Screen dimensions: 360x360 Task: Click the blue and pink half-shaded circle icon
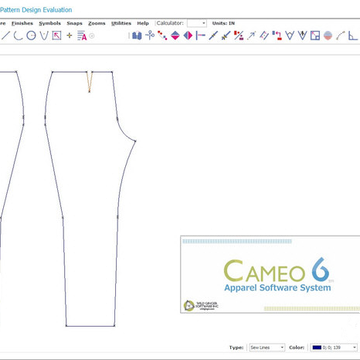(x=328, y=36)
